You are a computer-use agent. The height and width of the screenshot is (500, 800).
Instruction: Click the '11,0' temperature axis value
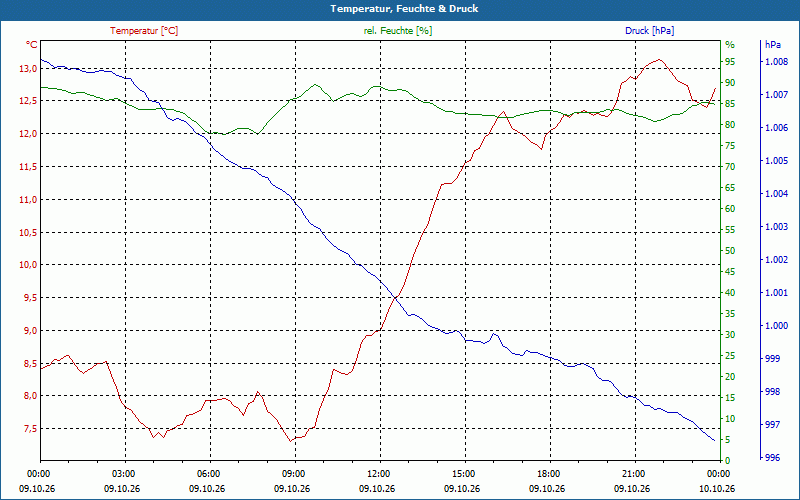pos(28,199)
